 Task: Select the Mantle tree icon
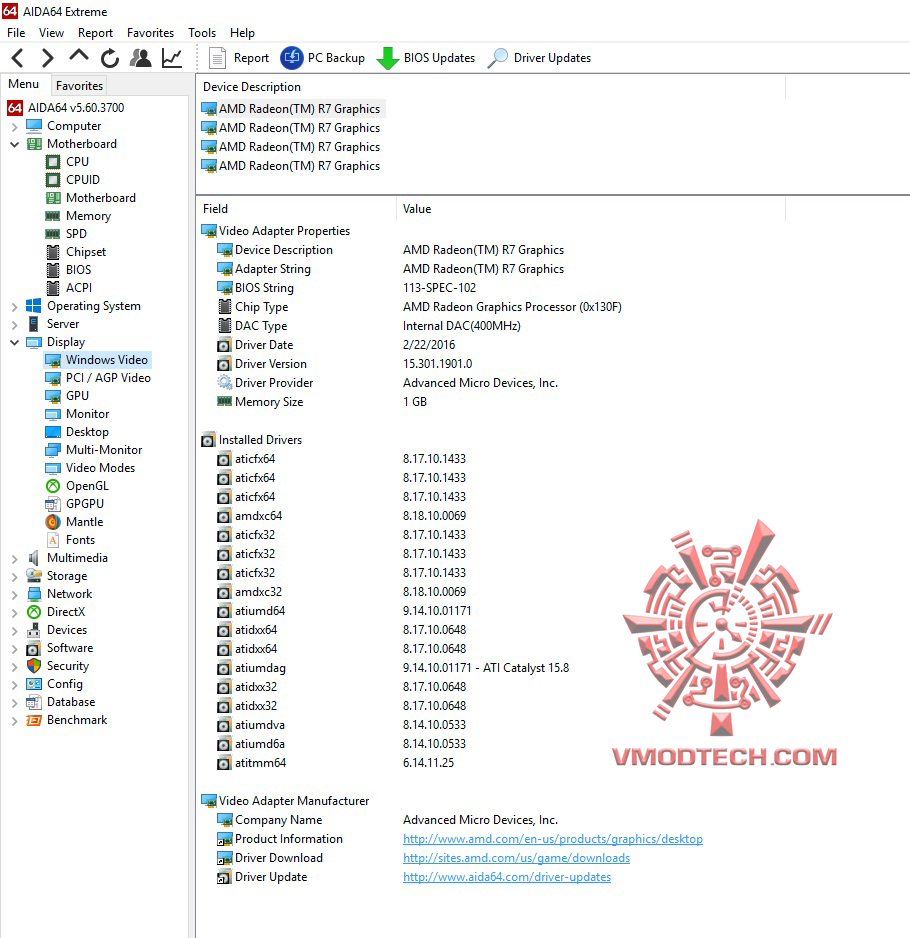coord(53,522)
